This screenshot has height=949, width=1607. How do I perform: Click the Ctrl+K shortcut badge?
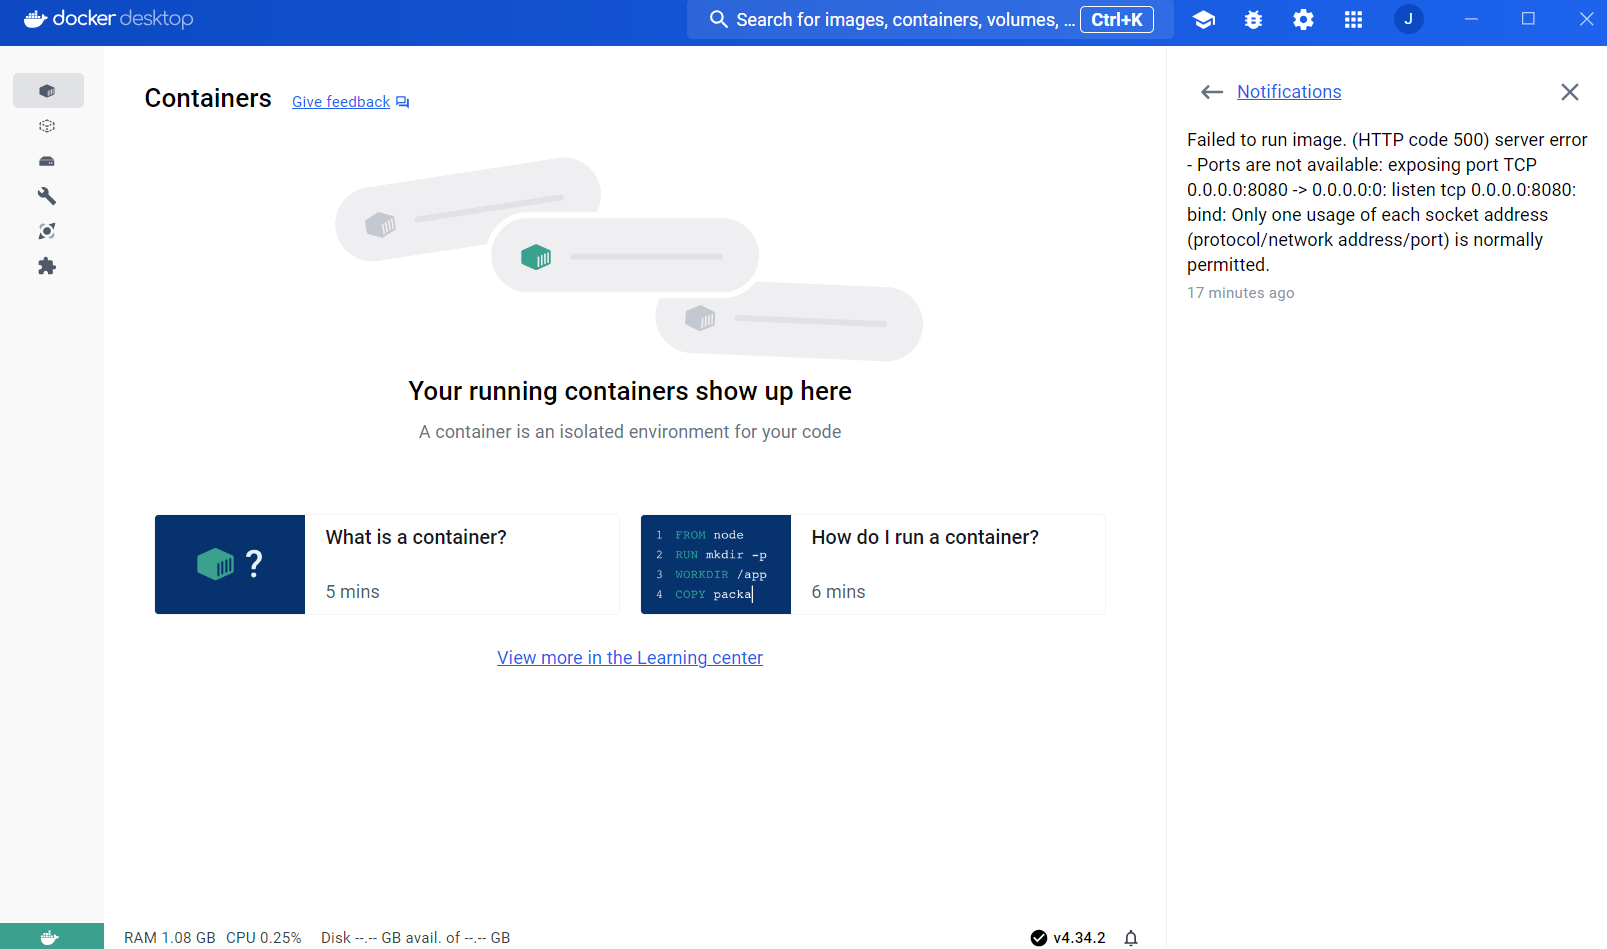(1117, 20)
